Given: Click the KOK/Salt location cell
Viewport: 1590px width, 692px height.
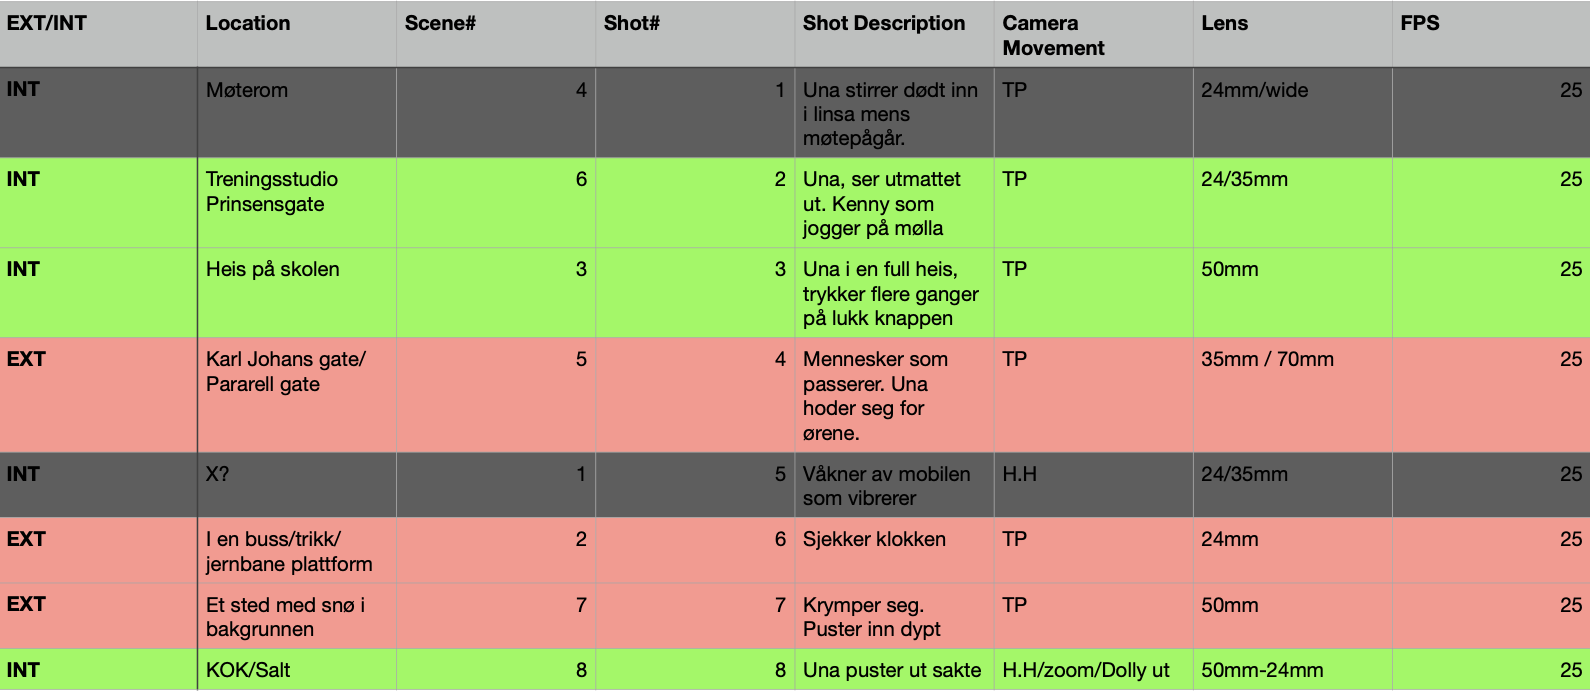Looking at the screenshot, I should pyautogui.click(x=297, y=670).
